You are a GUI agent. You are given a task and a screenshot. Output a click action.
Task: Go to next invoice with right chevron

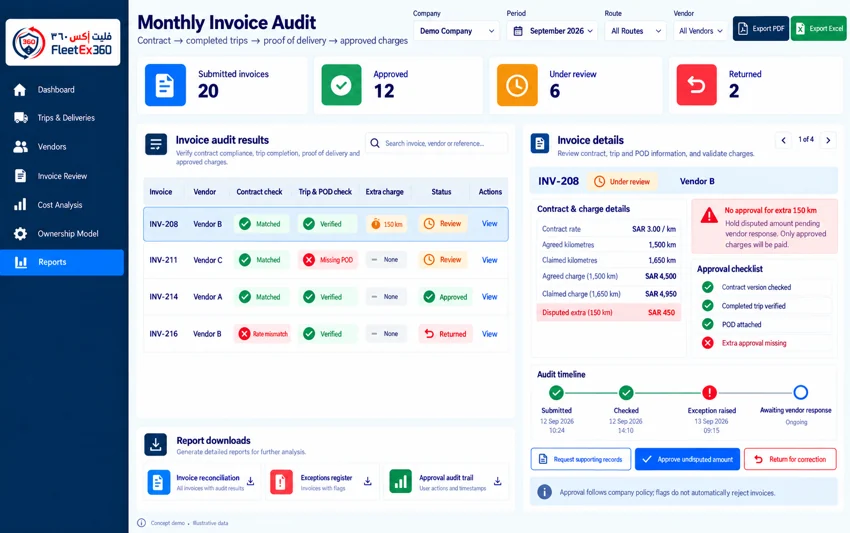828,140
